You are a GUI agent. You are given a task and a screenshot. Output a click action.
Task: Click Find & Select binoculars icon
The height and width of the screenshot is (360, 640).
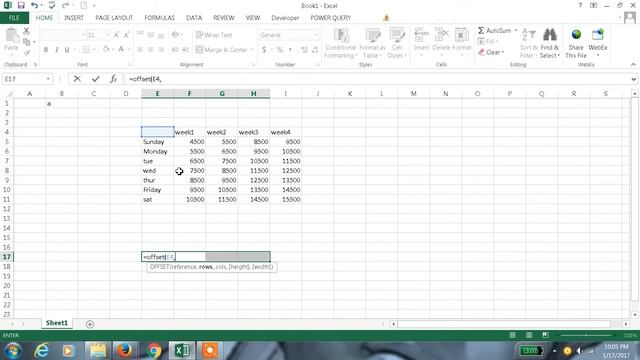coord(550,35)
